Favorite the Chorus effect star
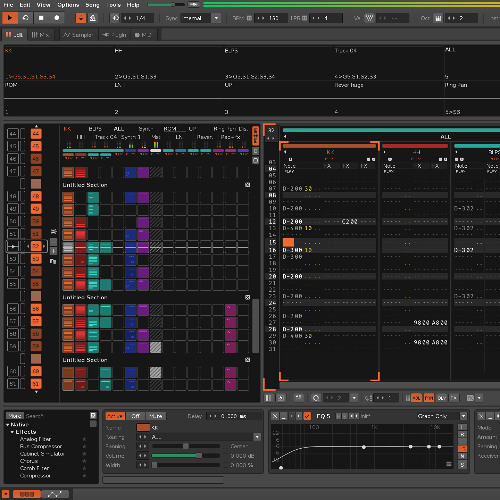 click(x=84, y=461)
